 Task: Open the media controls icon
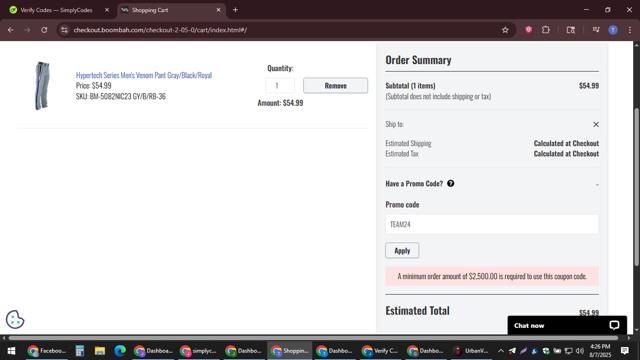tap(596, 30)
